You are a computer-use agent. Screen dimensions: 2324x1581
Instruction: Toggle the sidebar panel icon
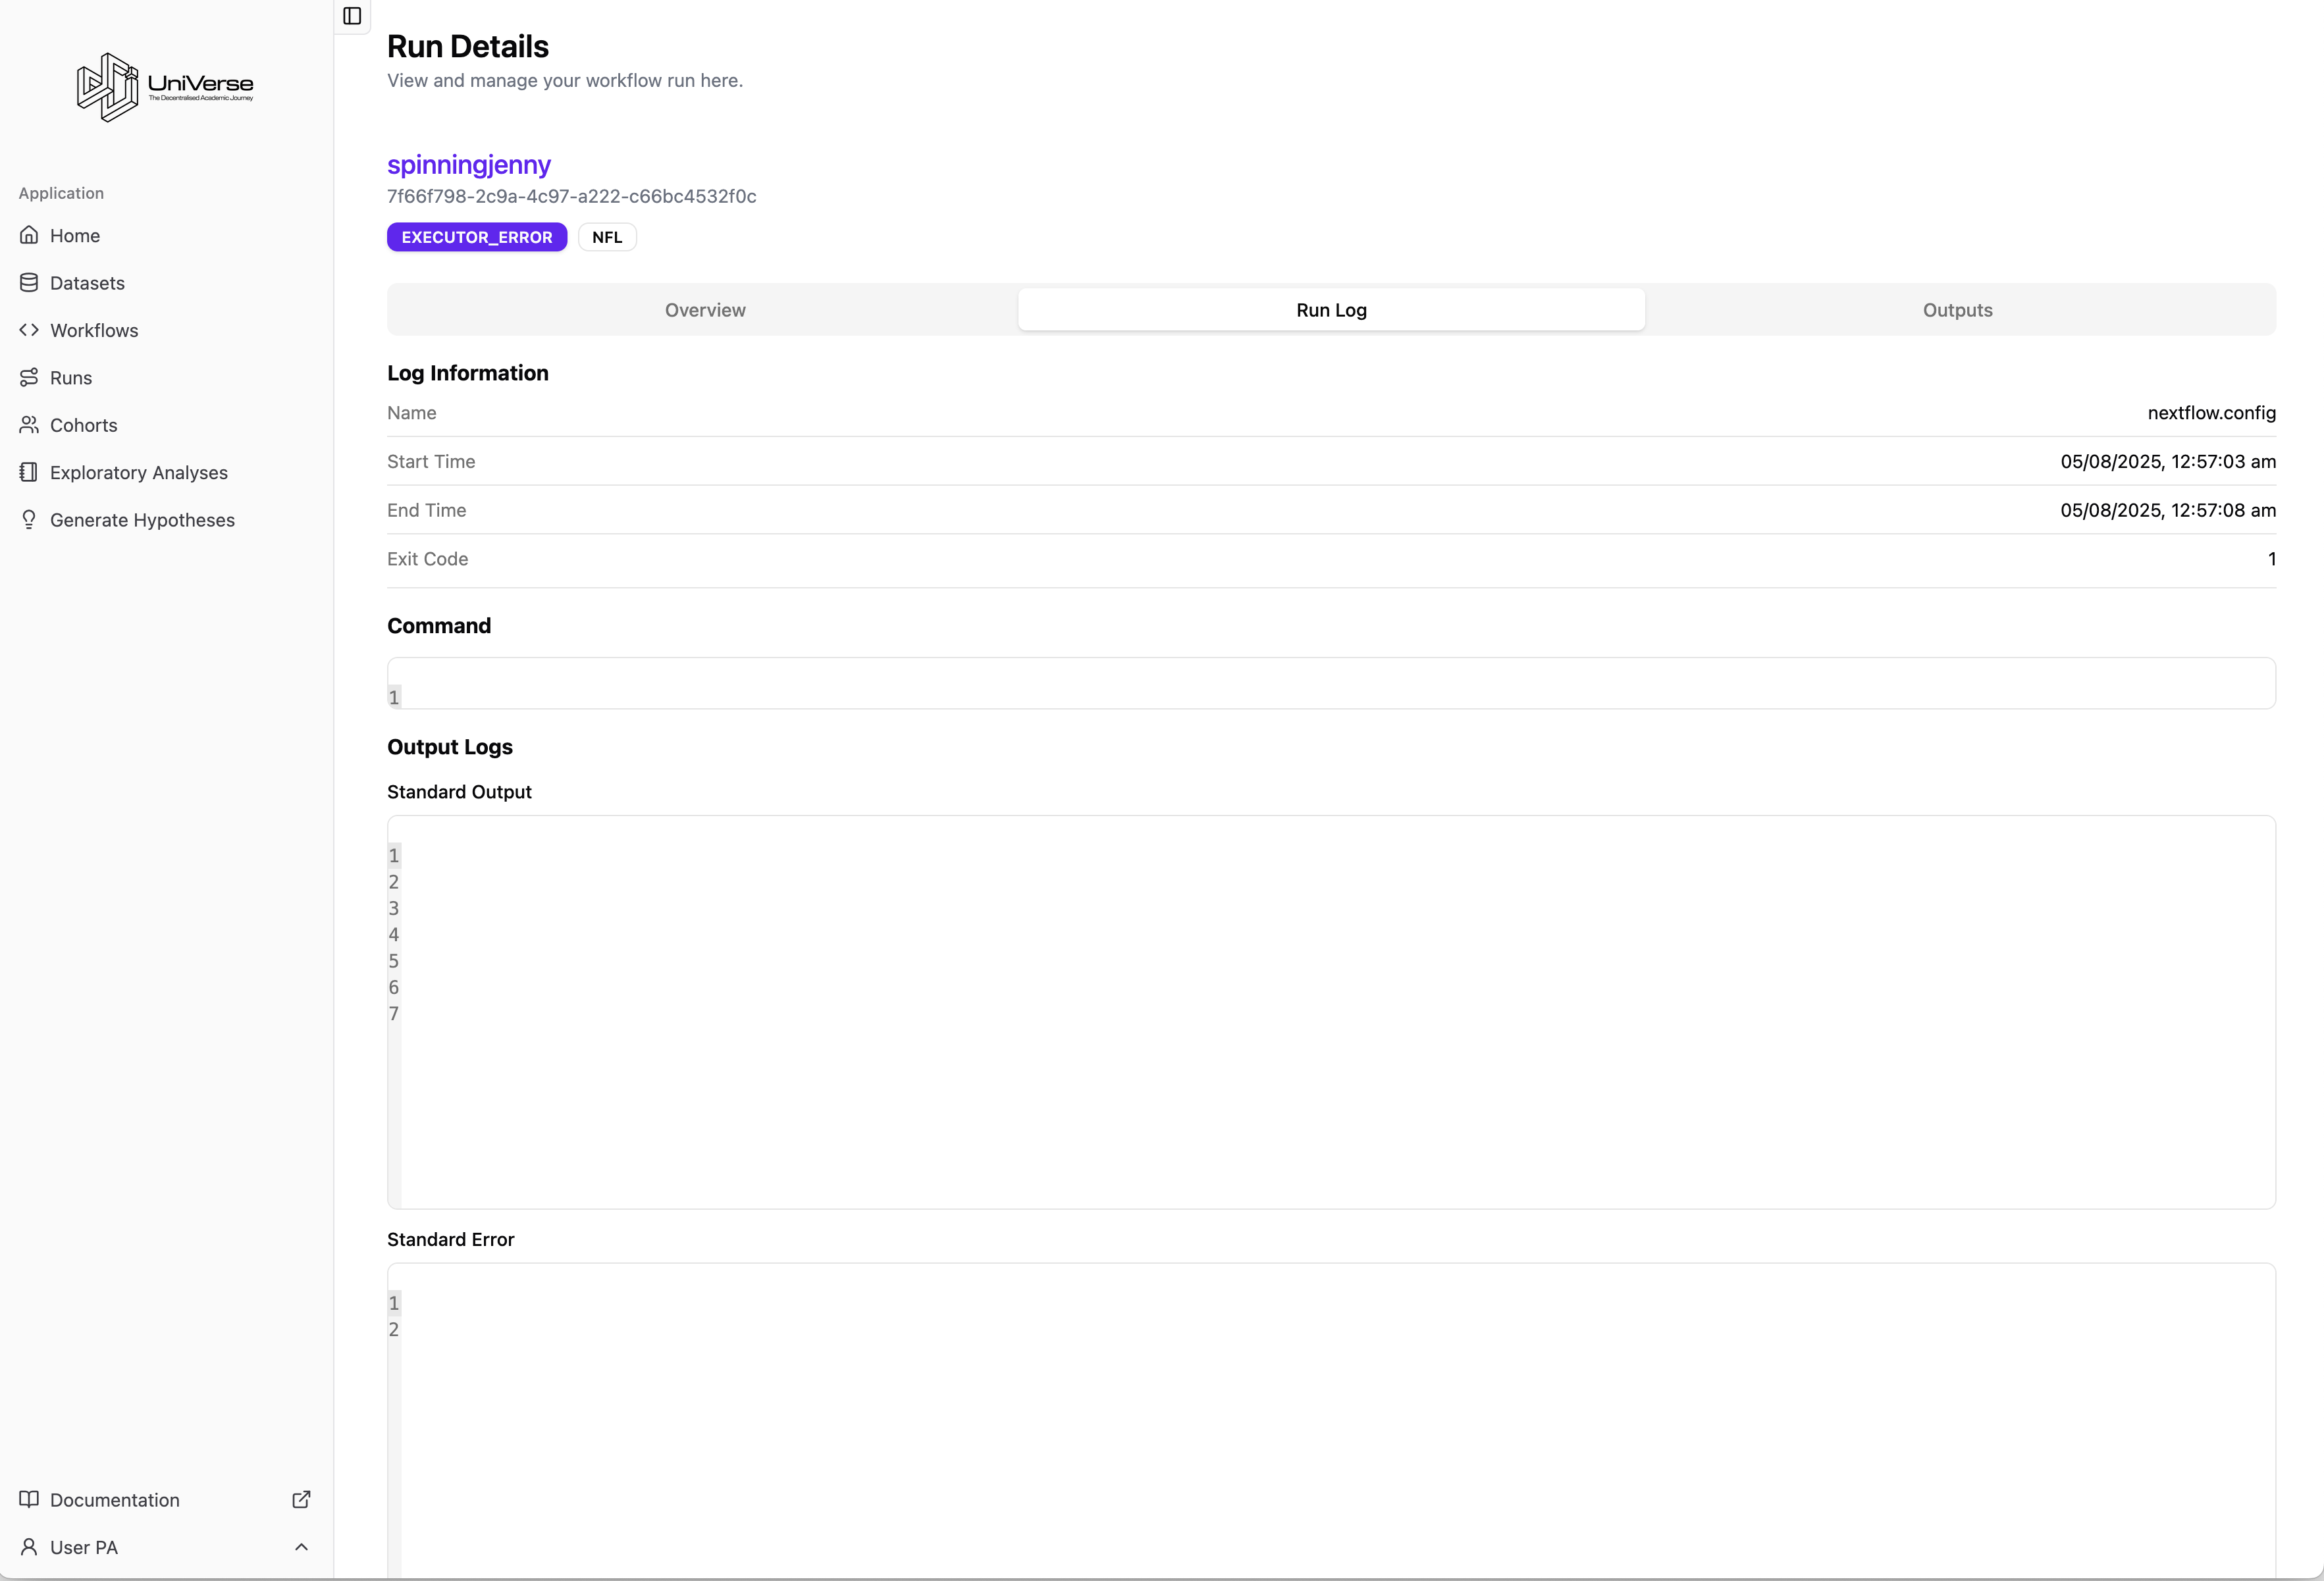coord(352,16)
